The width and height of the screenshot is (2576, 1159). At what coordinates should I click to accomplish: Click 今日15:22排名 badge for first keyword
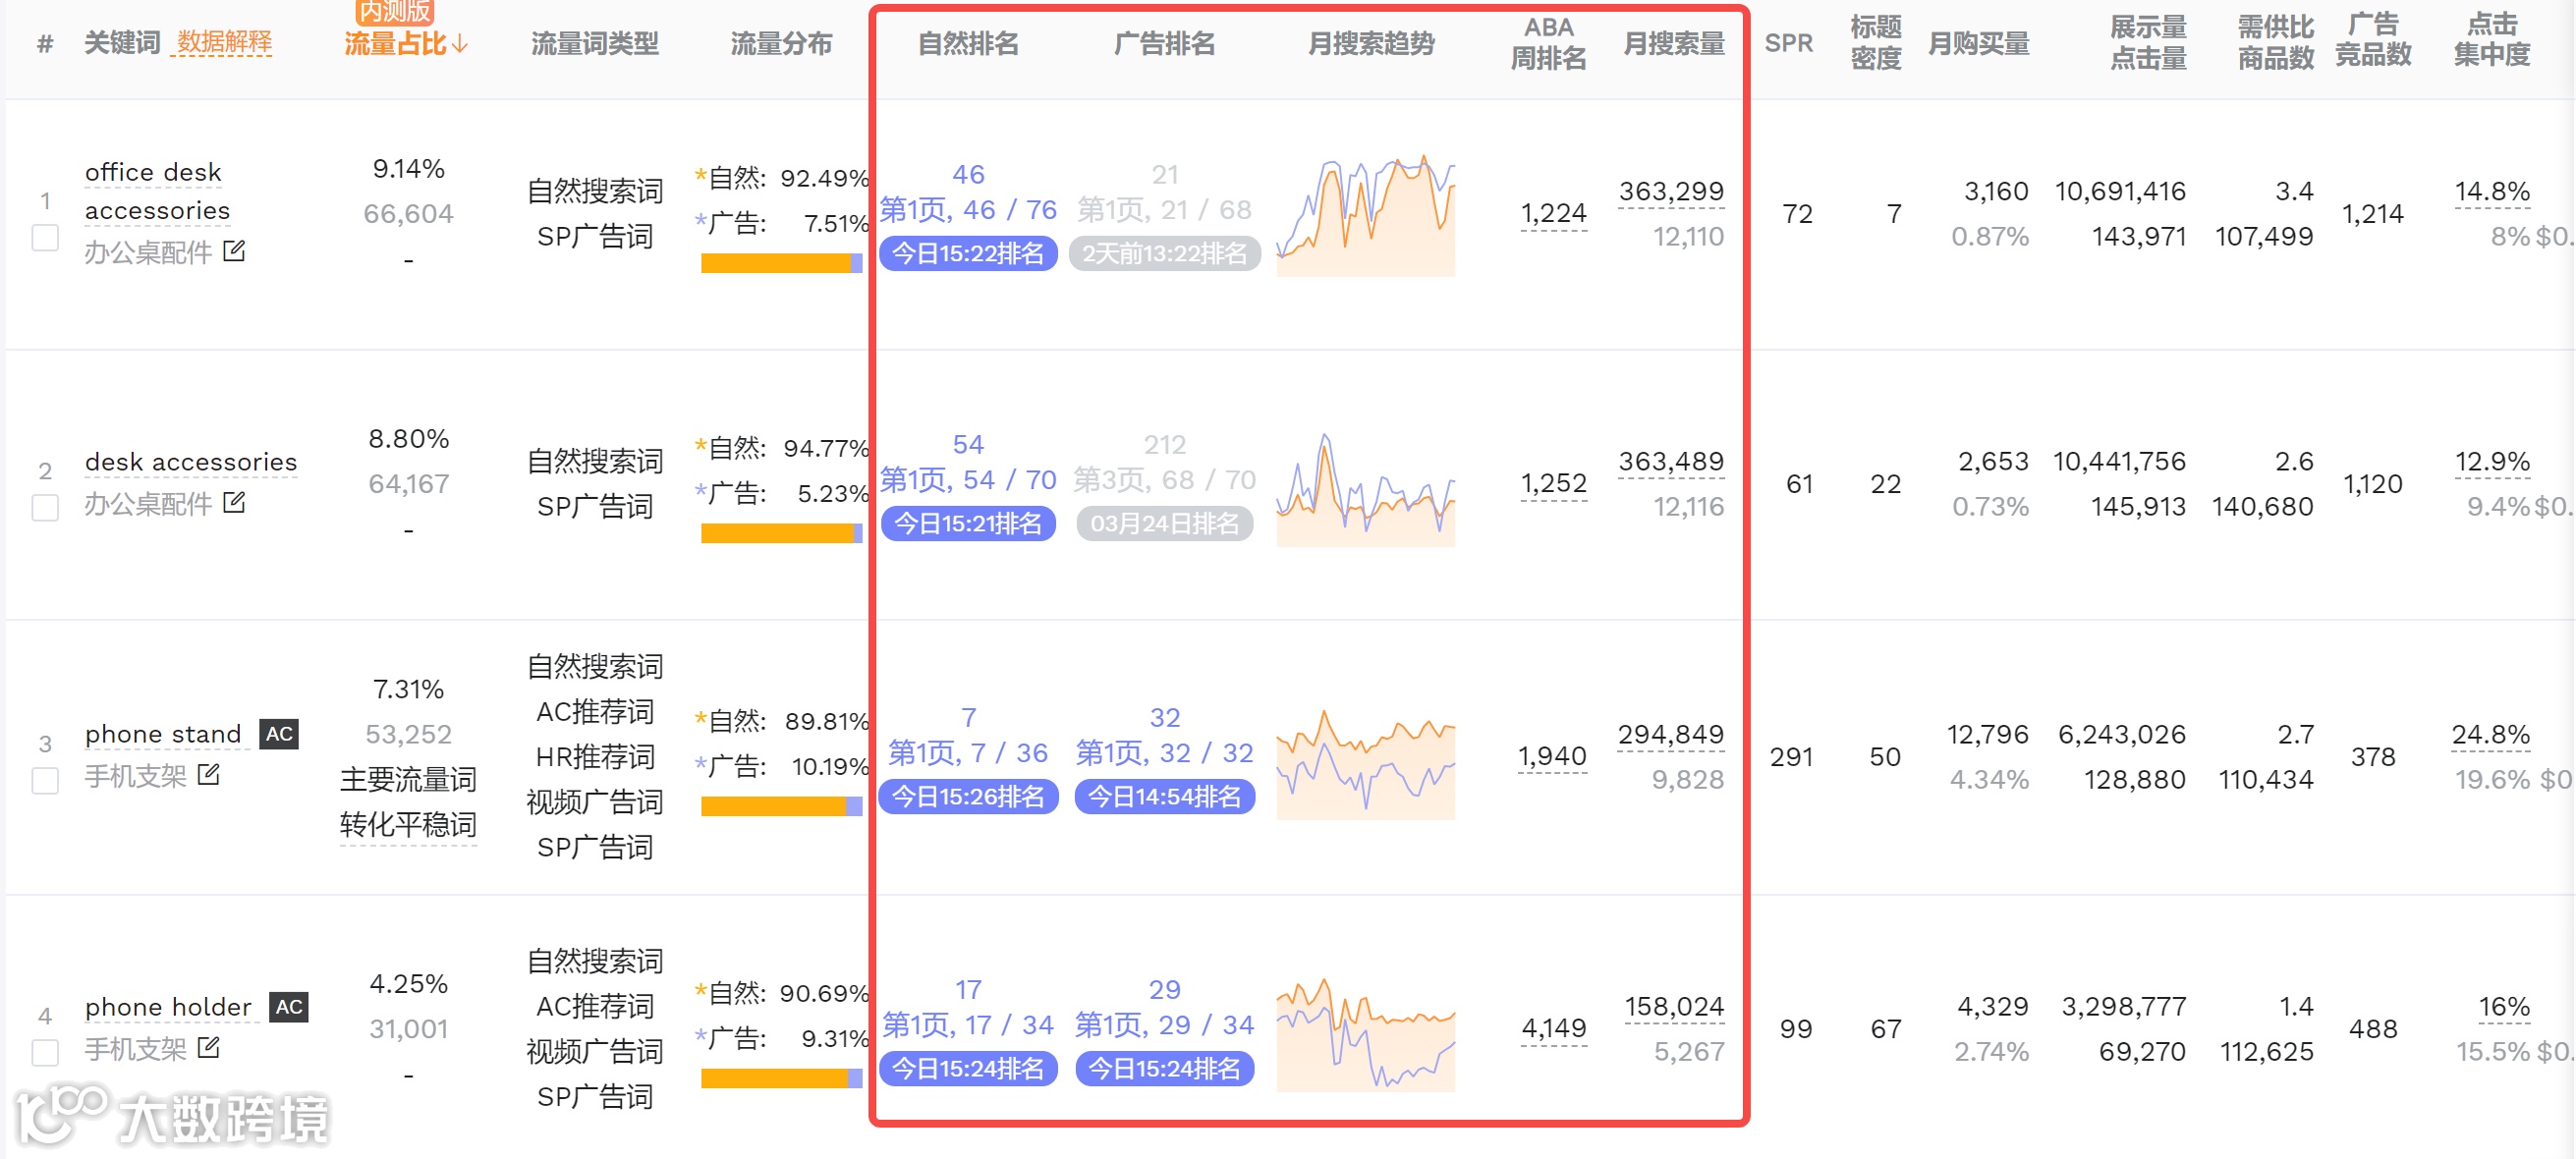(x=967, y=254)
